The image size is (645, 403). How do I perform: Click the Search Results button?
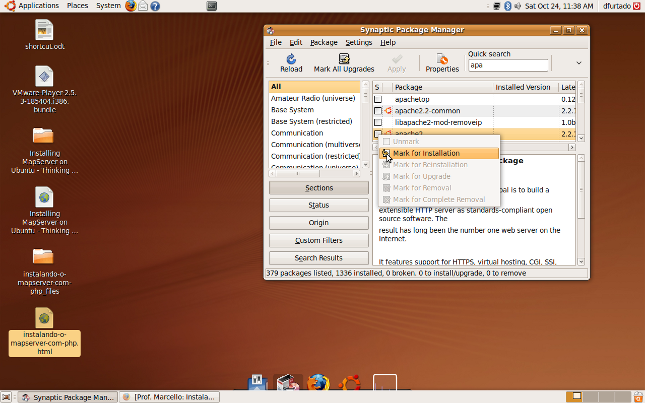318,258
